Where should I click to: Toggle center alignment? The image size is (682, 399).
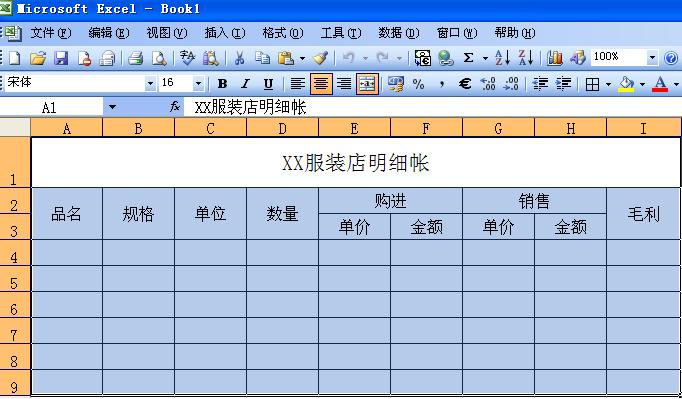[321, 84]
